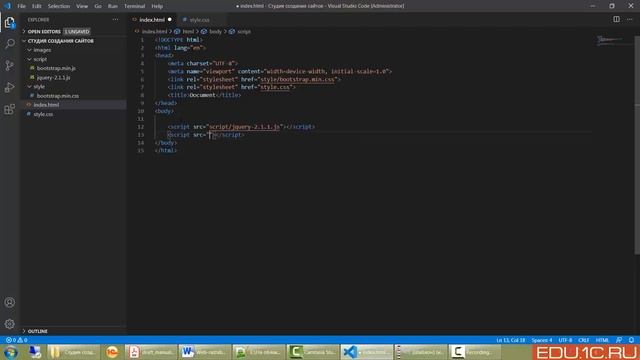This screenshot has width=640, height=360.
Task: Click errors and warnings status indicator
Action: click(16, 340)
